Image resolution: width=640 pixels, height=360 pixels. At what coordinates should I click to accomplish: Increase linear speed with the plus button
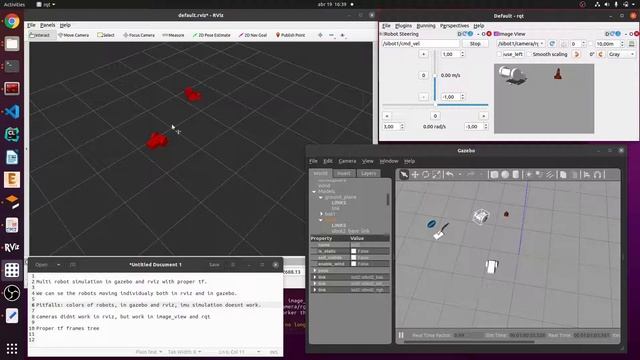(423, 54)
